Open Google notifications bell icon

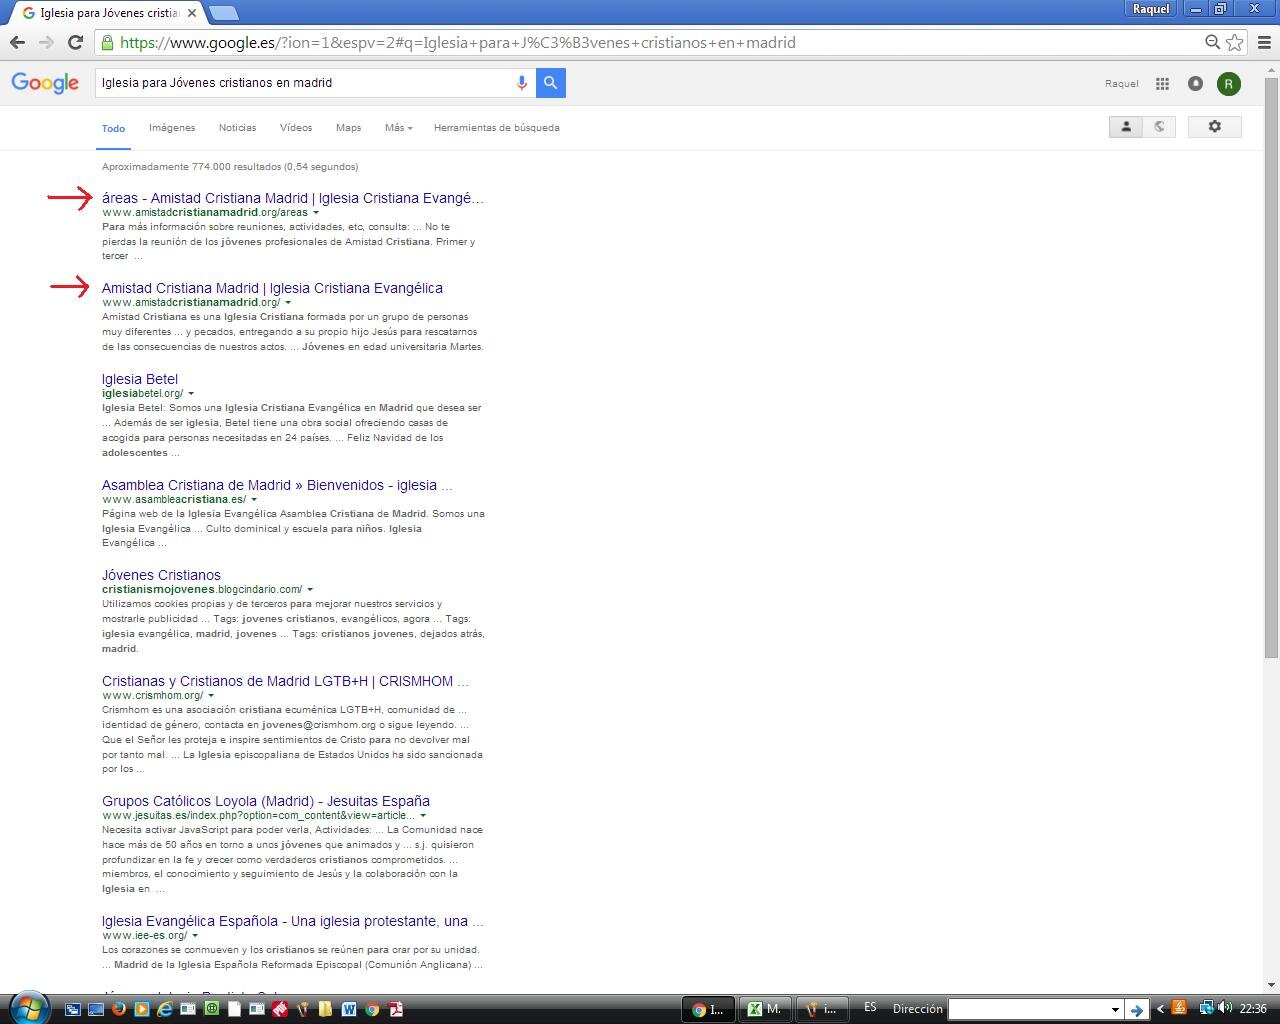point(1195,84)
